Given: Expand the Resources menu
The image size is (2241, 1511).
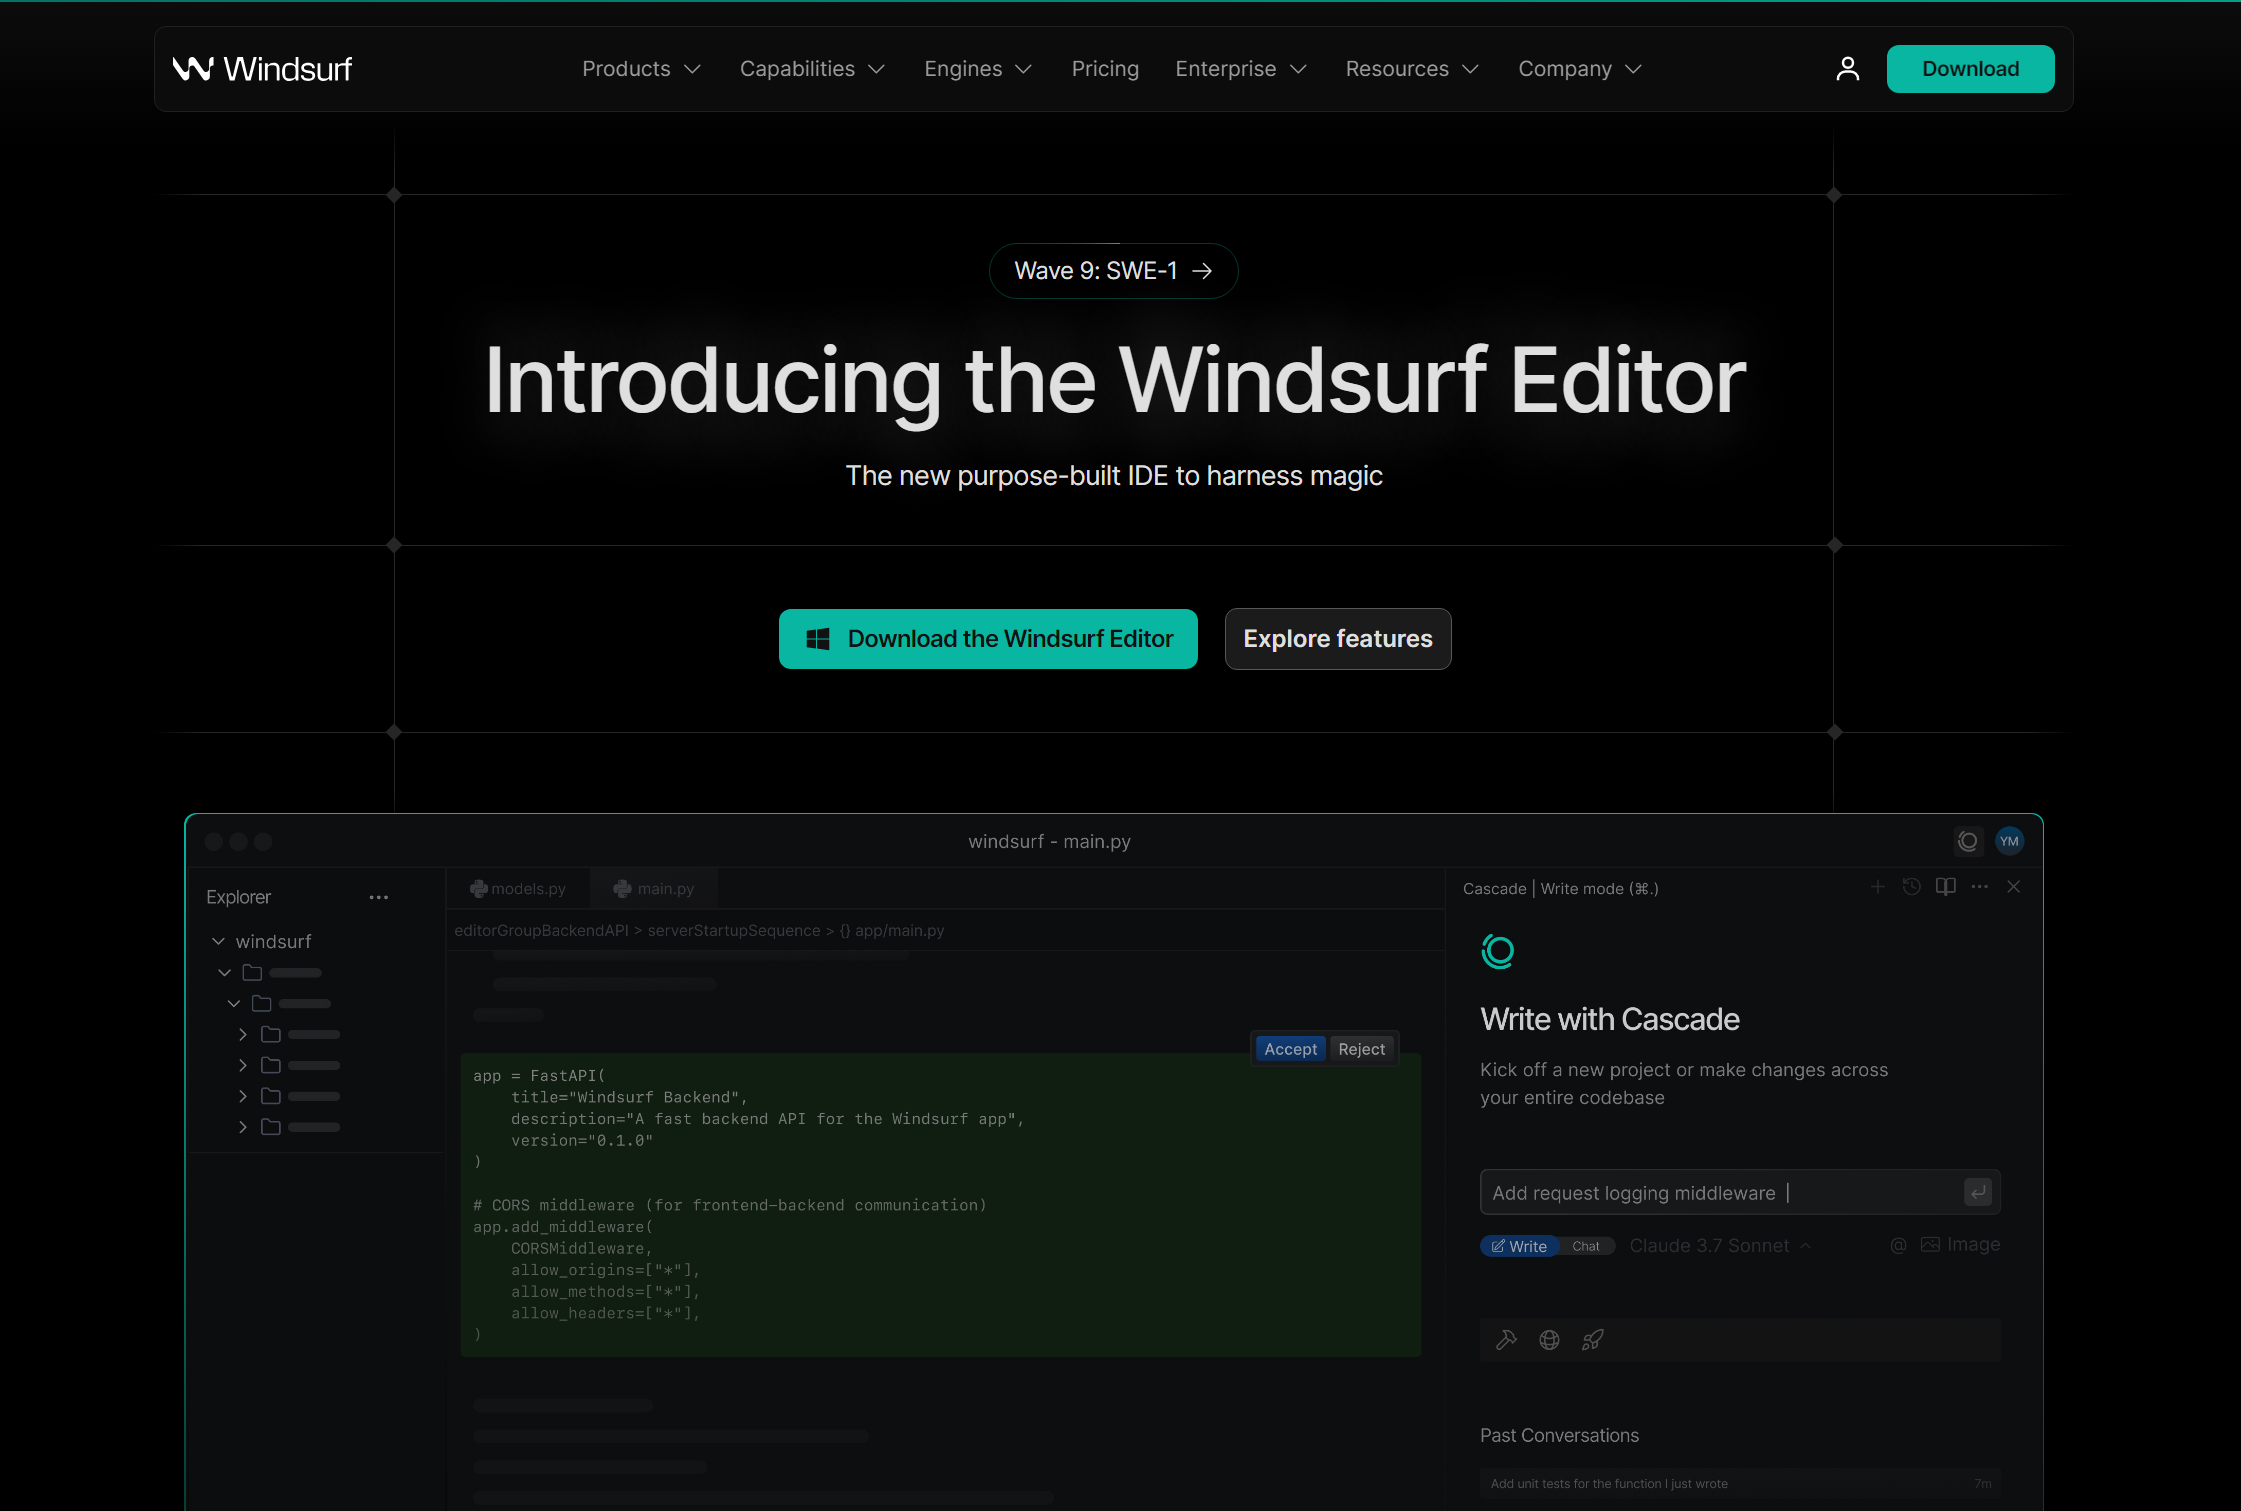Looking at the screenshot, I should pos(1412,69).
